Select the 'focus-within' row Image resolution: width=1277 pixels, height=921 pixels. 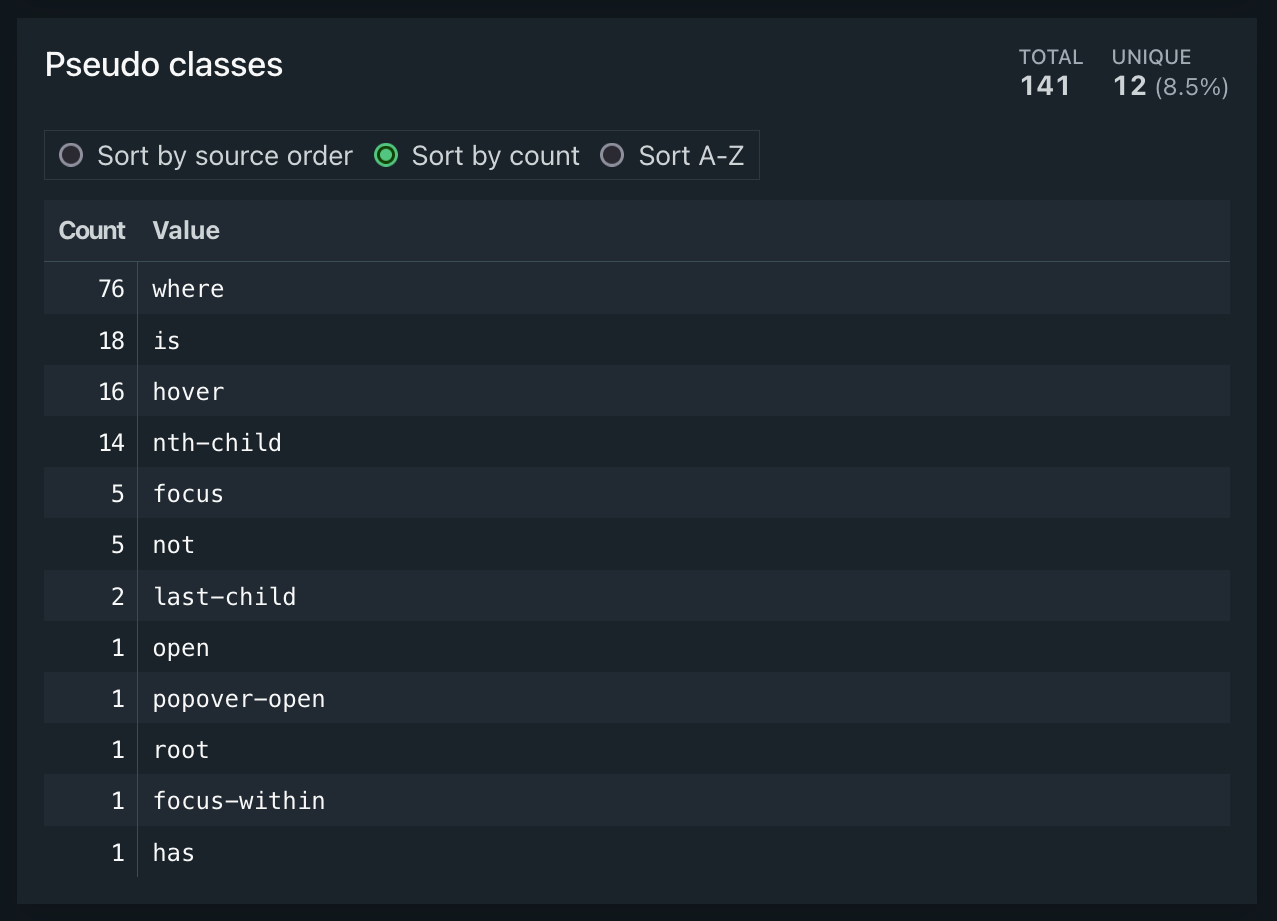point(239,801)
